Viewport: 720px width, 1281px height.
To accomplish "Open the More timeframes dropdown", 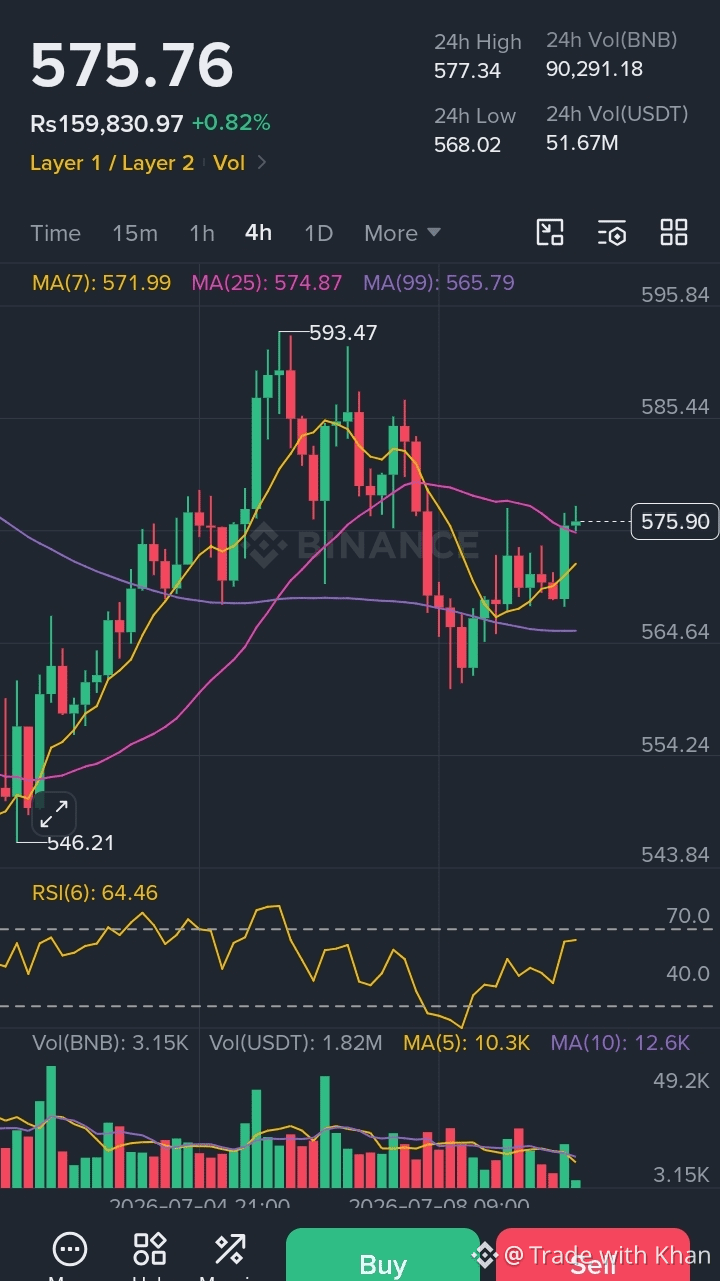I will pyautogui.click(x=402, y=233).
